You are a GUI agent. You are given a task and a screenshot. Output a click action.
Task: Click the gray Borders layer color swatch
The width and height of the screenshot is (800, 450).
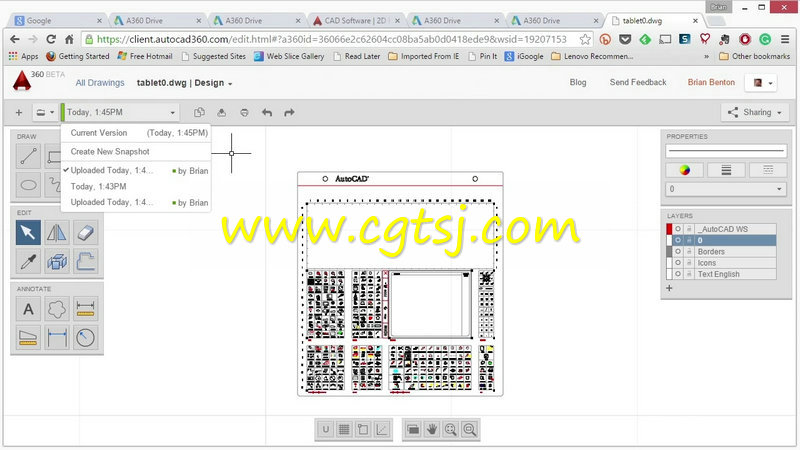tap(669, 252)
